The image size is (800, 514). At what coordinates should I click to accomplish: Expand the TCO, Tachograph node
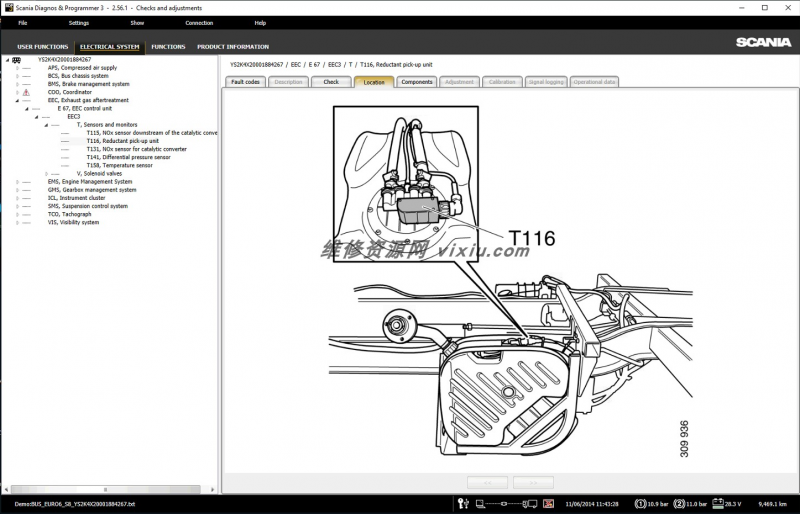tap(17, 214)
